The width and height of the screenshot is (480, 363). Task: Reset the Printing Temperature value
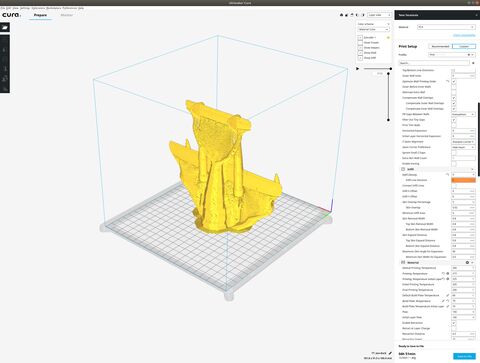(443, 274)
